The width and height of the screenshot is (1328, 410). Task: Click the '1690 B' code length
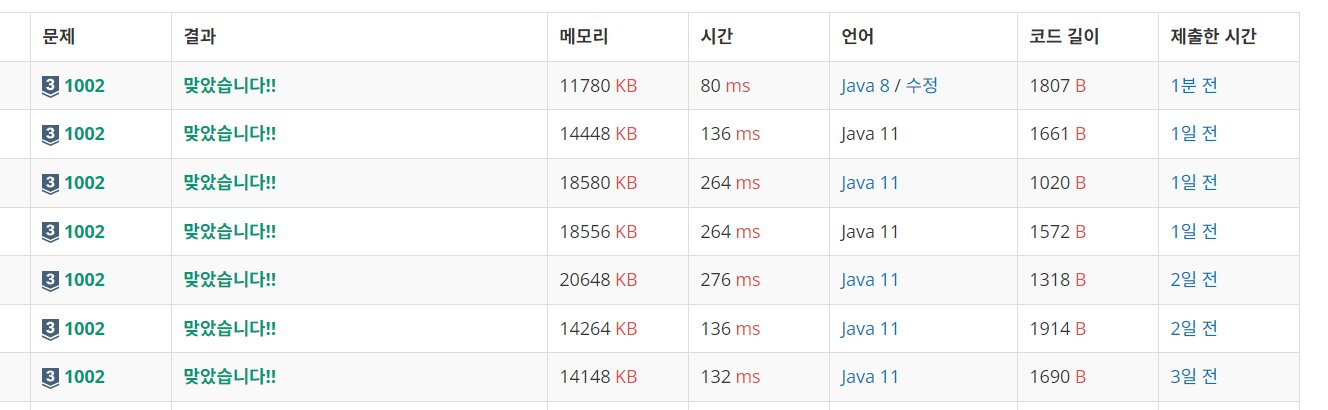click(x=1057, y=377)
